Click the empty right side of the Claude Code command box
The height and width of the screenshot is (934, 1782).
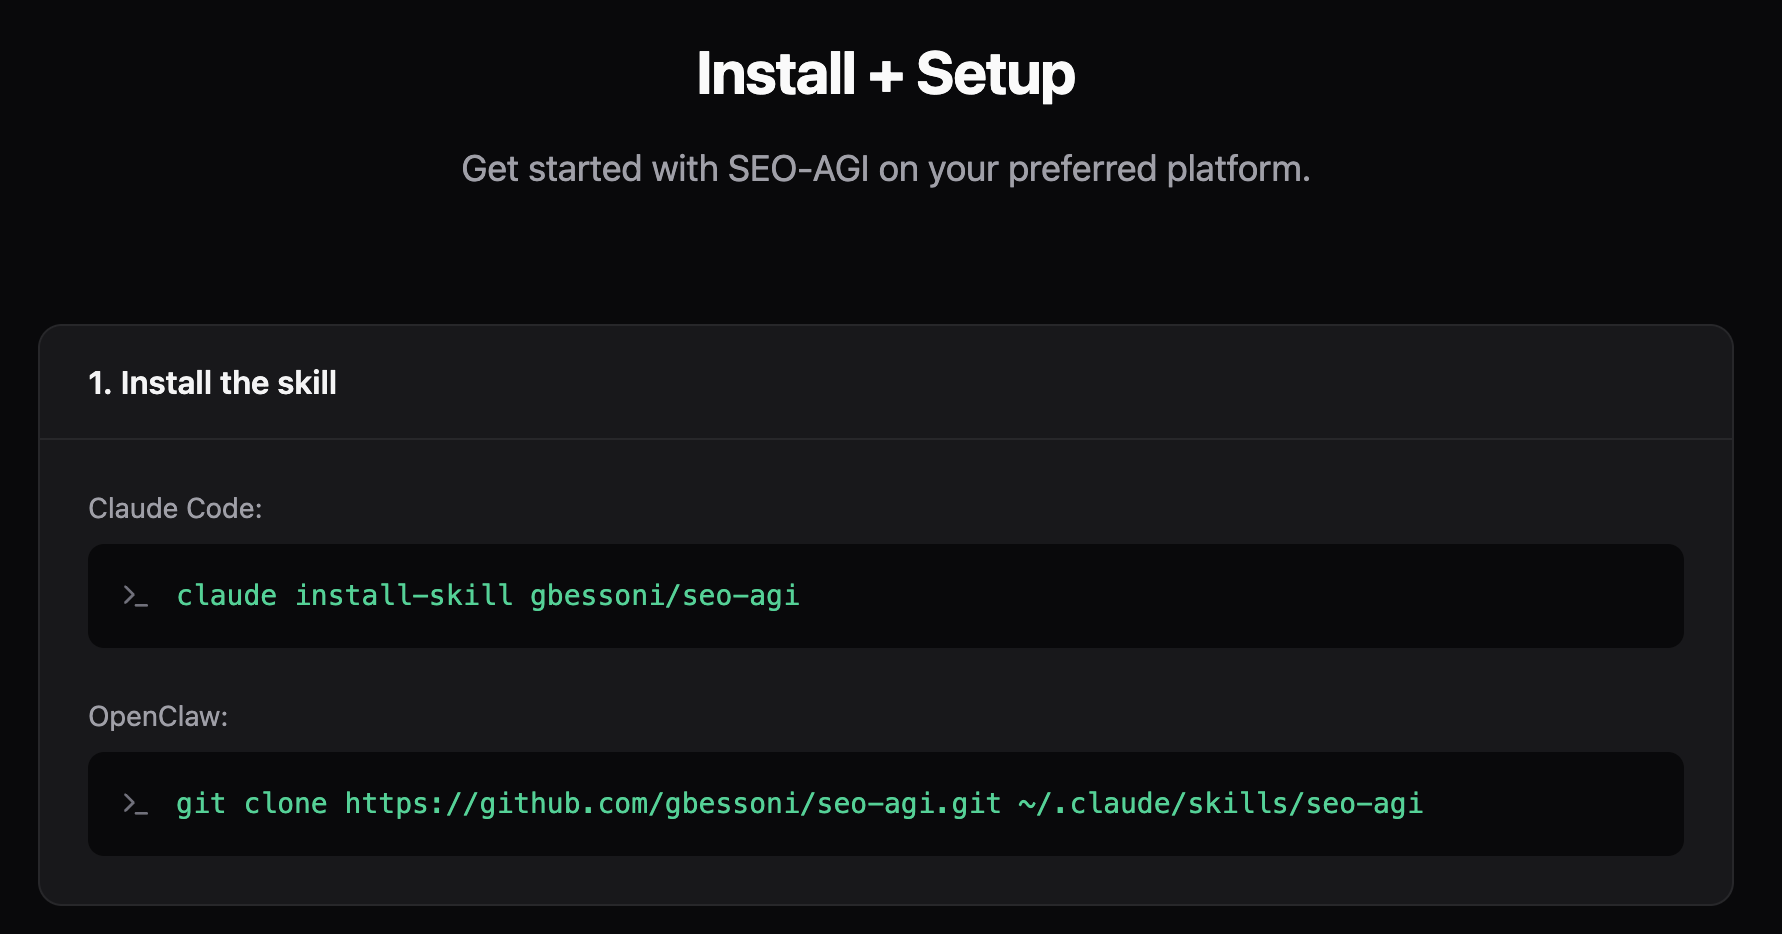[x=1300, y=596]
